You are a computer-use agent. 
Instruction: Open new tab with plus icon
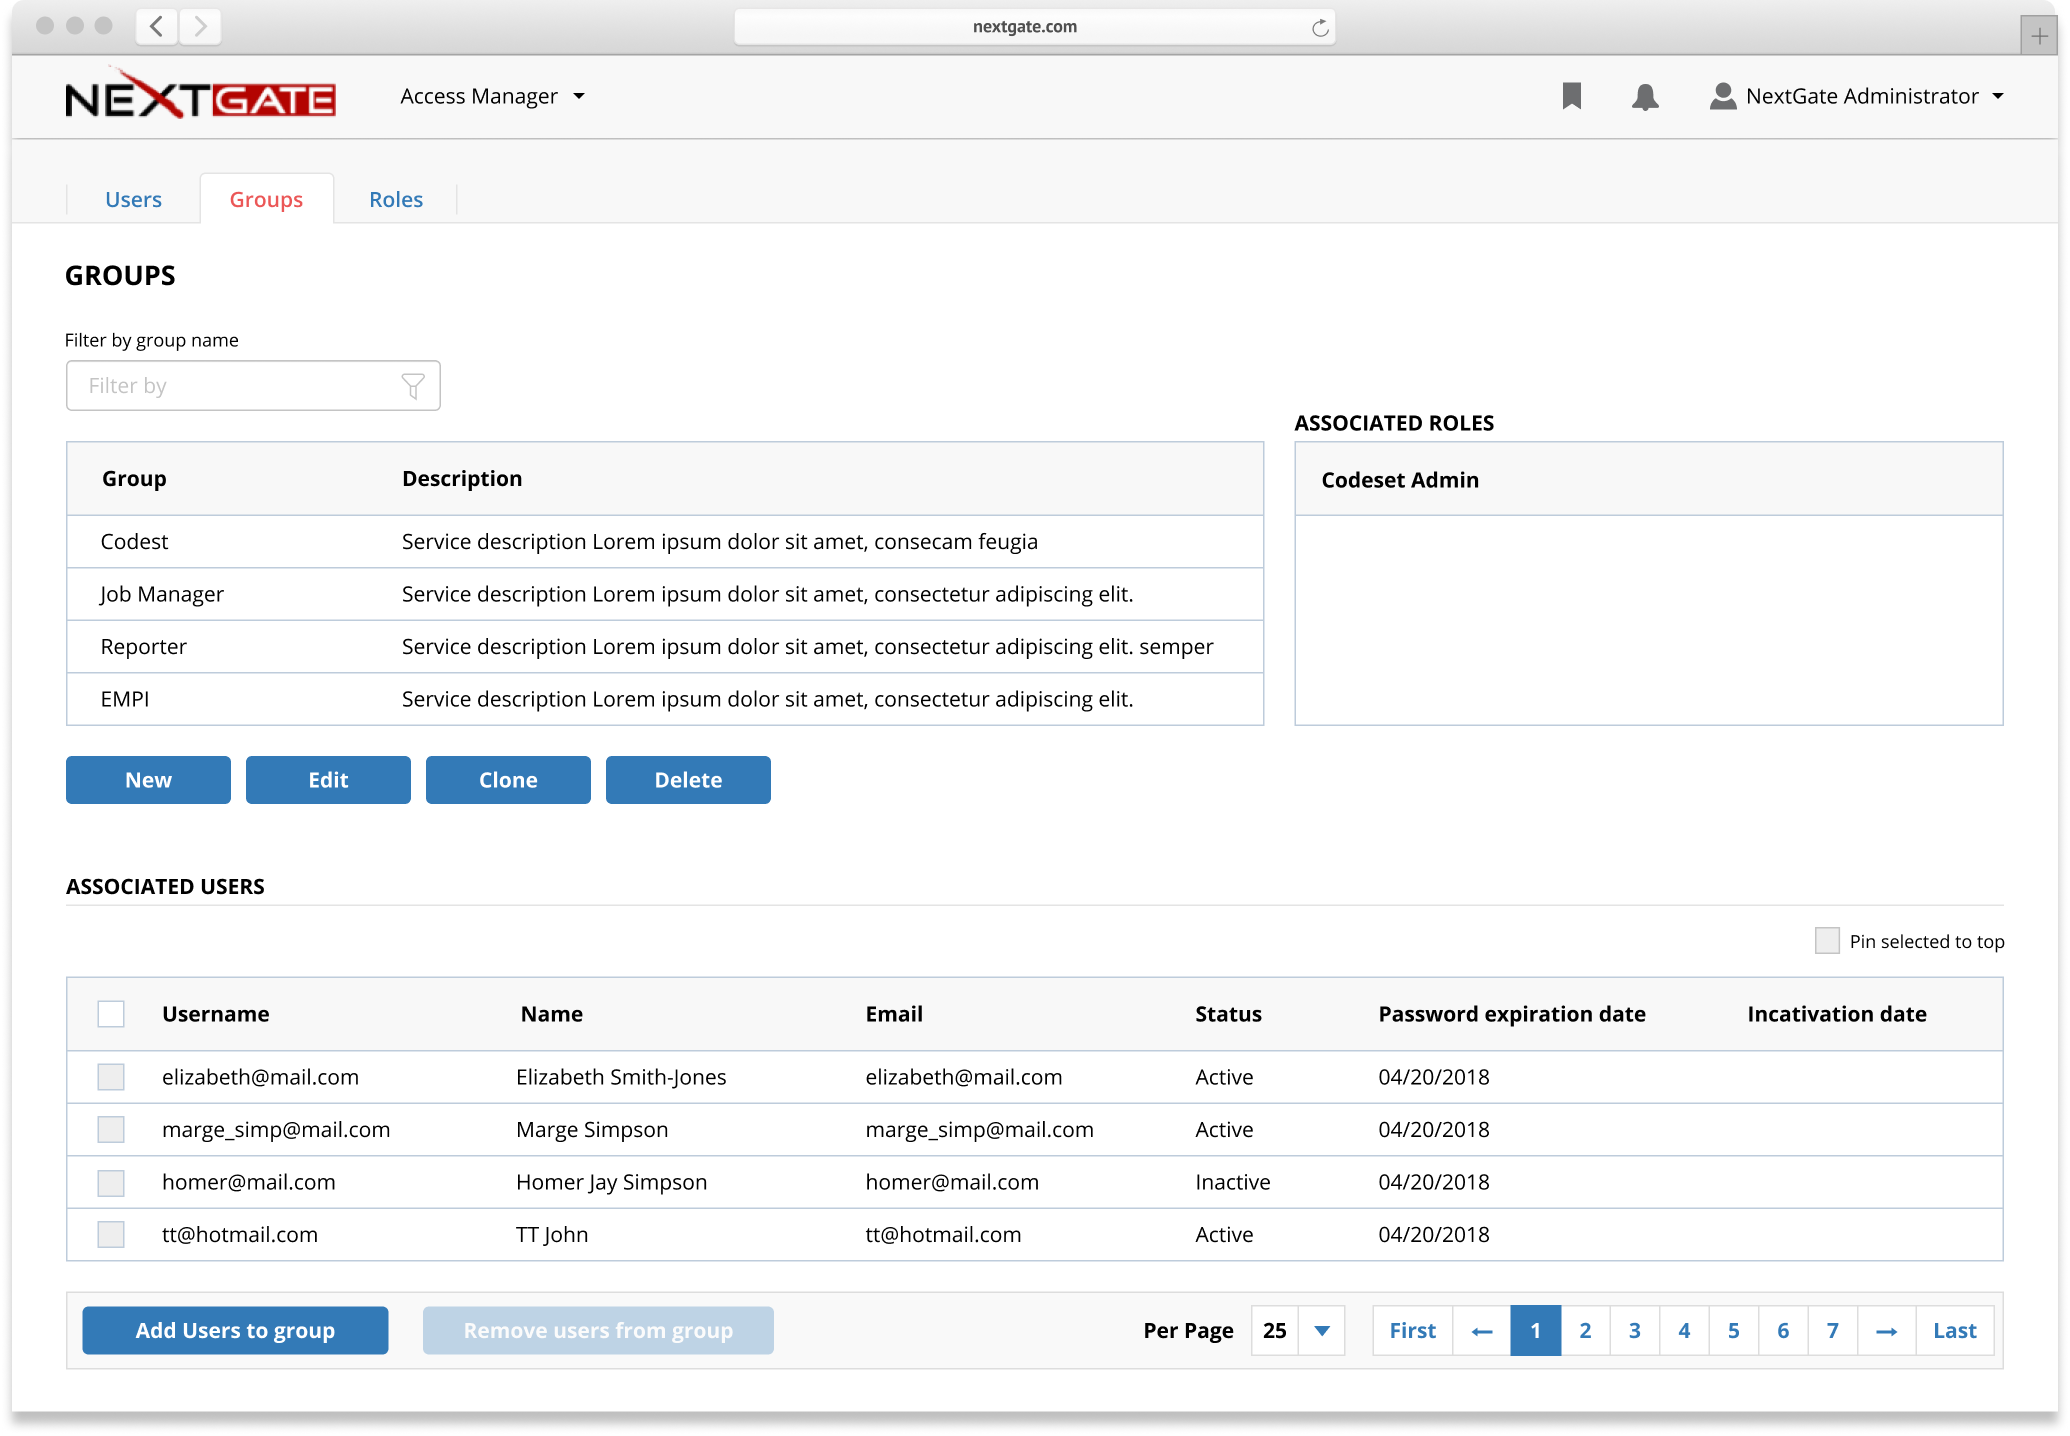(2039, 36)
